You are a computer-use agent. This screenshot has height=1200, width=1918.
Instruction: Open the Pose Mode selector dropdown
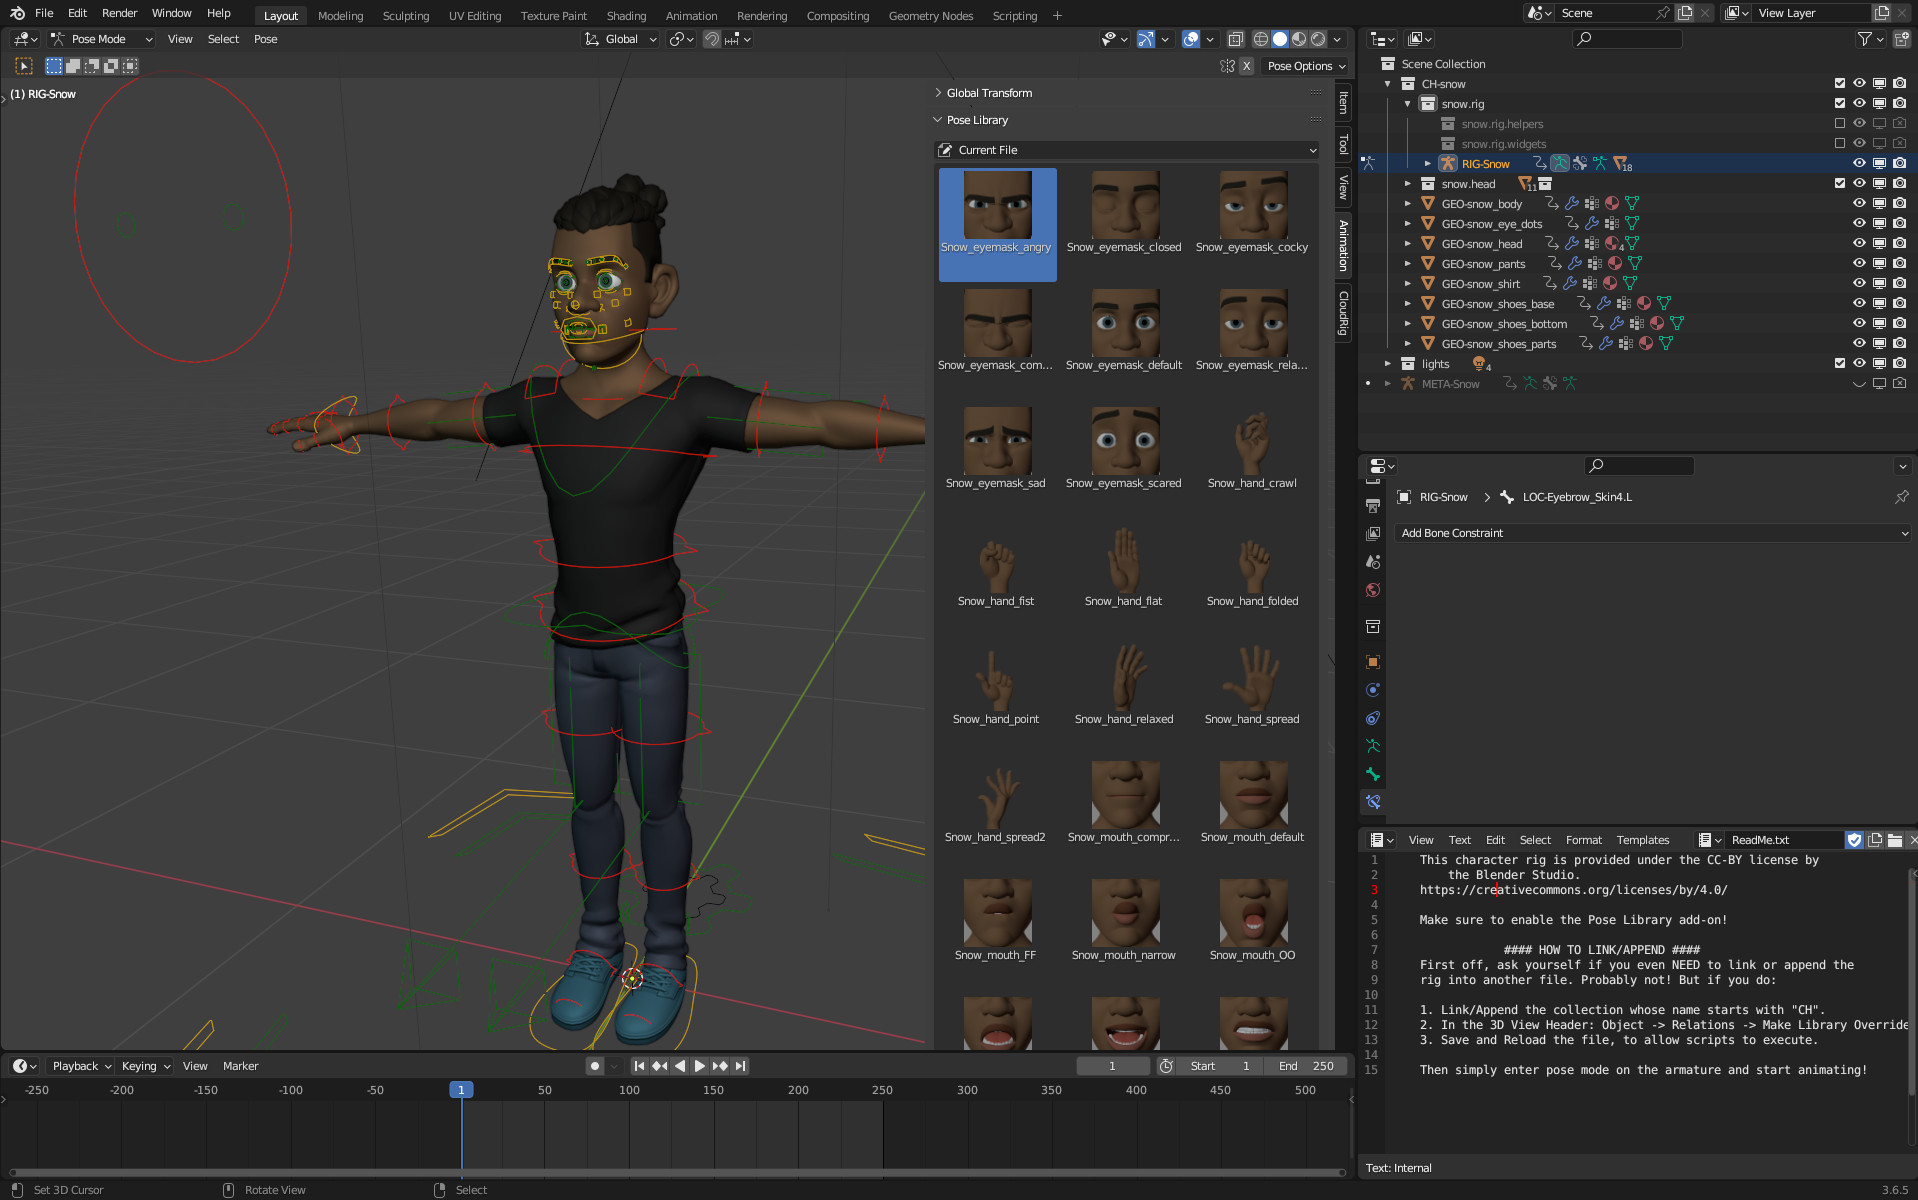click(101, 39)
